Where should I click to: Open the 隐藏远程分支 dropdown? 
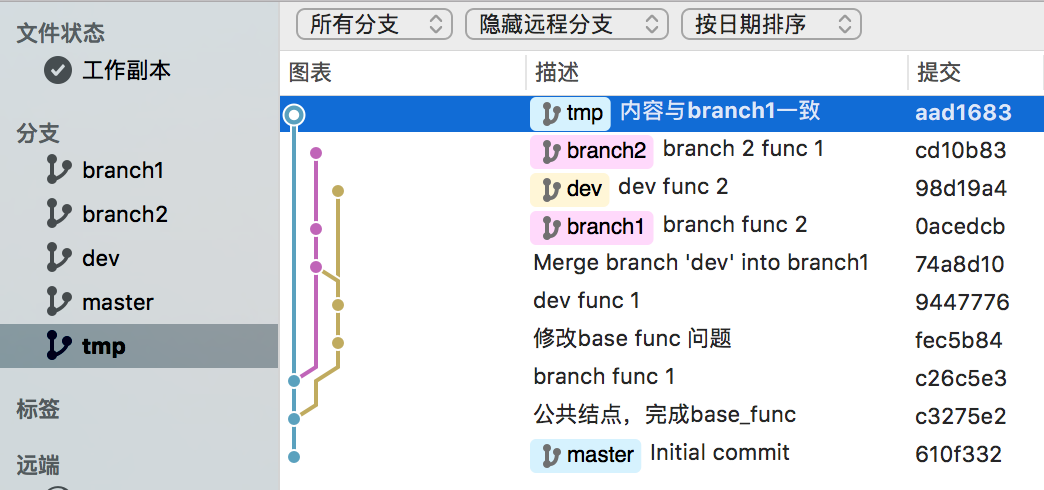(567, 24)
